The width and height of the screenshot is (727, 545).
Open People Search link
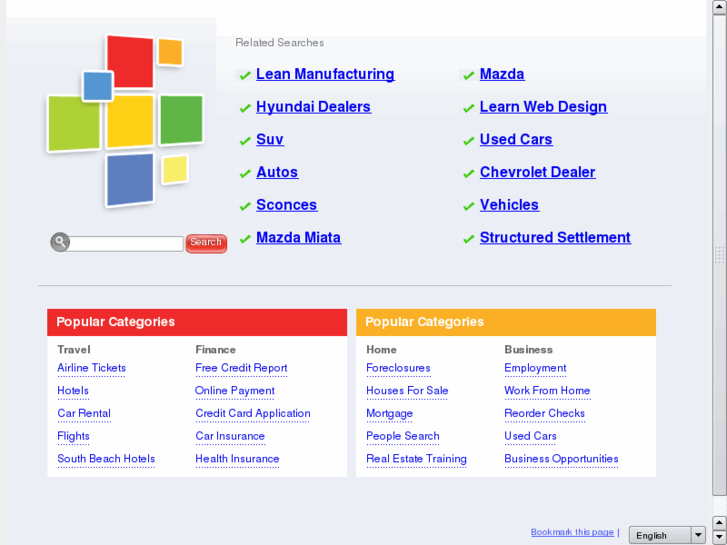click(403, 436)
